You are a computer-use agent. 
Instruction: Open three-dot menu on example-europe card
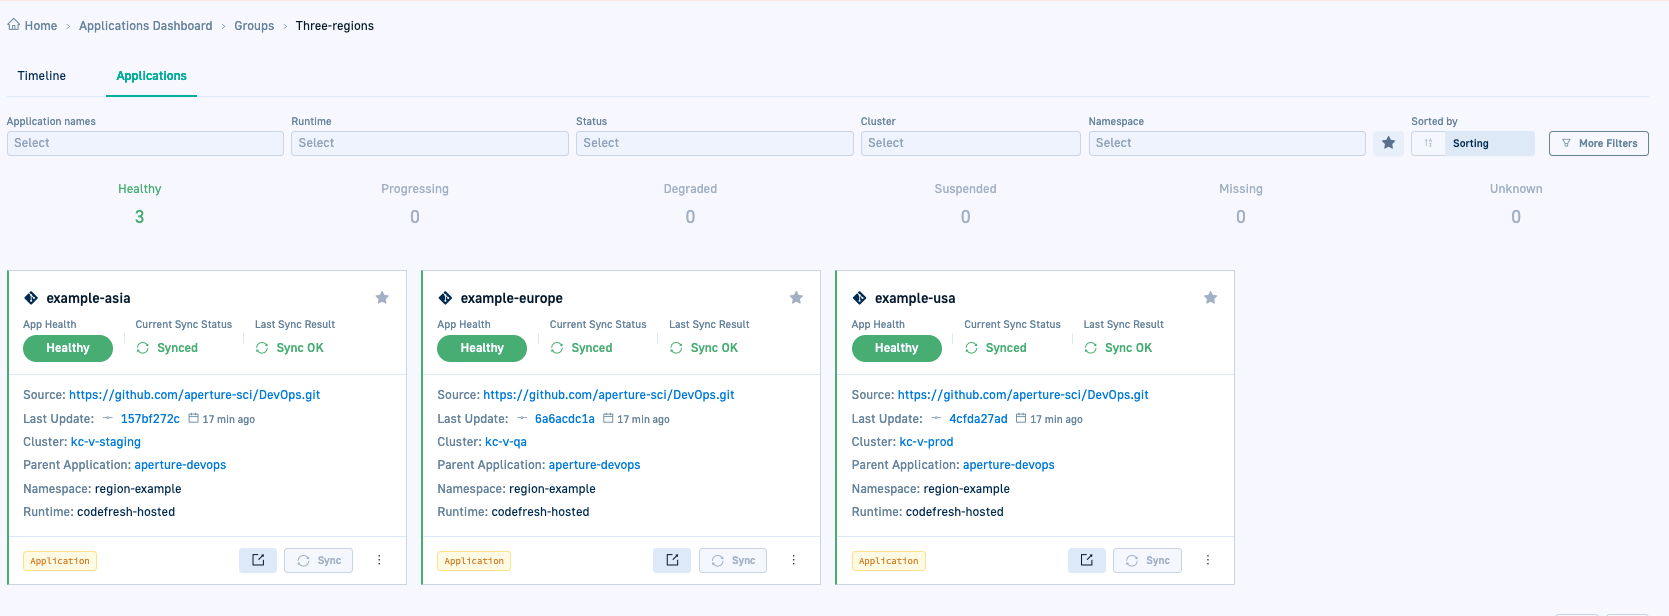click(793, 560)
